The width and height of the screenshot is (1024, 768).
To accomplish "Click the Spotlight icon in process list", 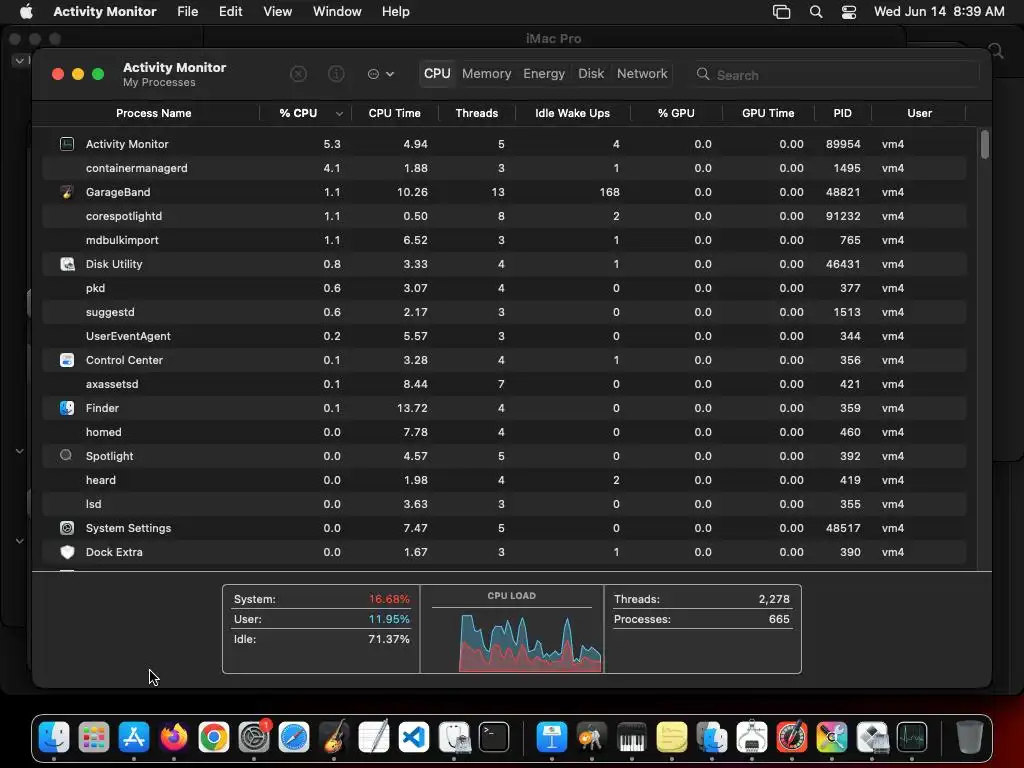I will click(66, 455).
